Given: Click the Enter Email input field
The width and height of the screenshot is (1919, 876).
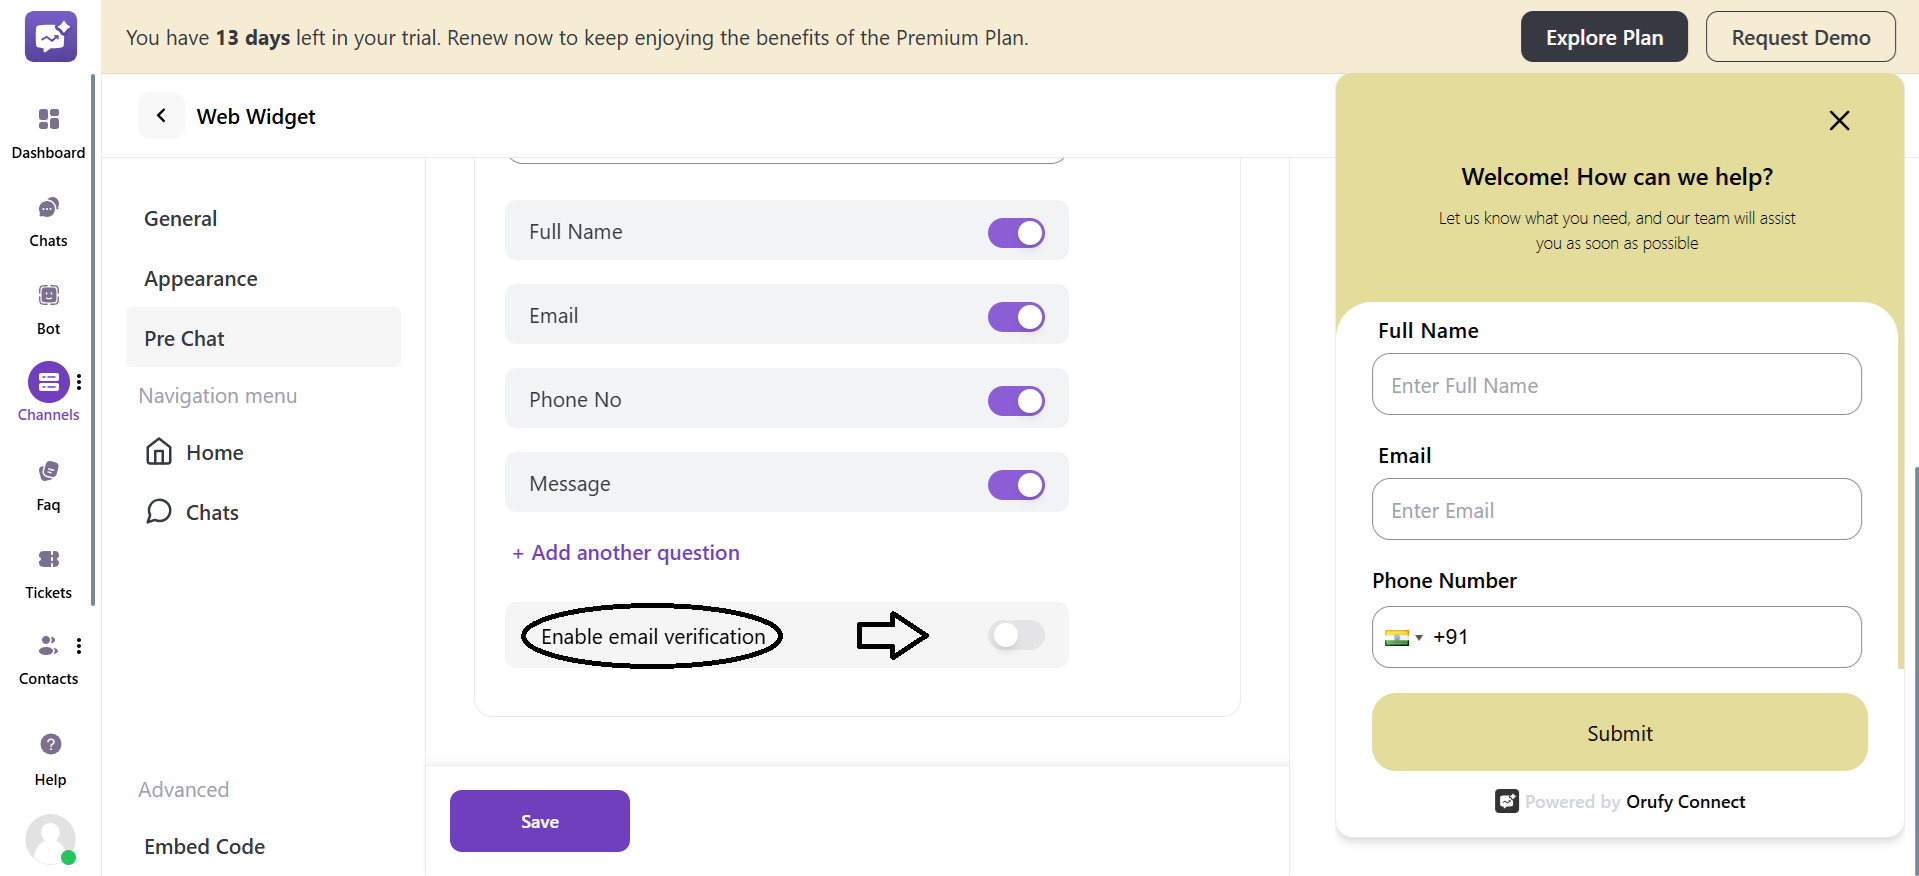Looking at the screenshot, I should click(x=1616, y=509).
